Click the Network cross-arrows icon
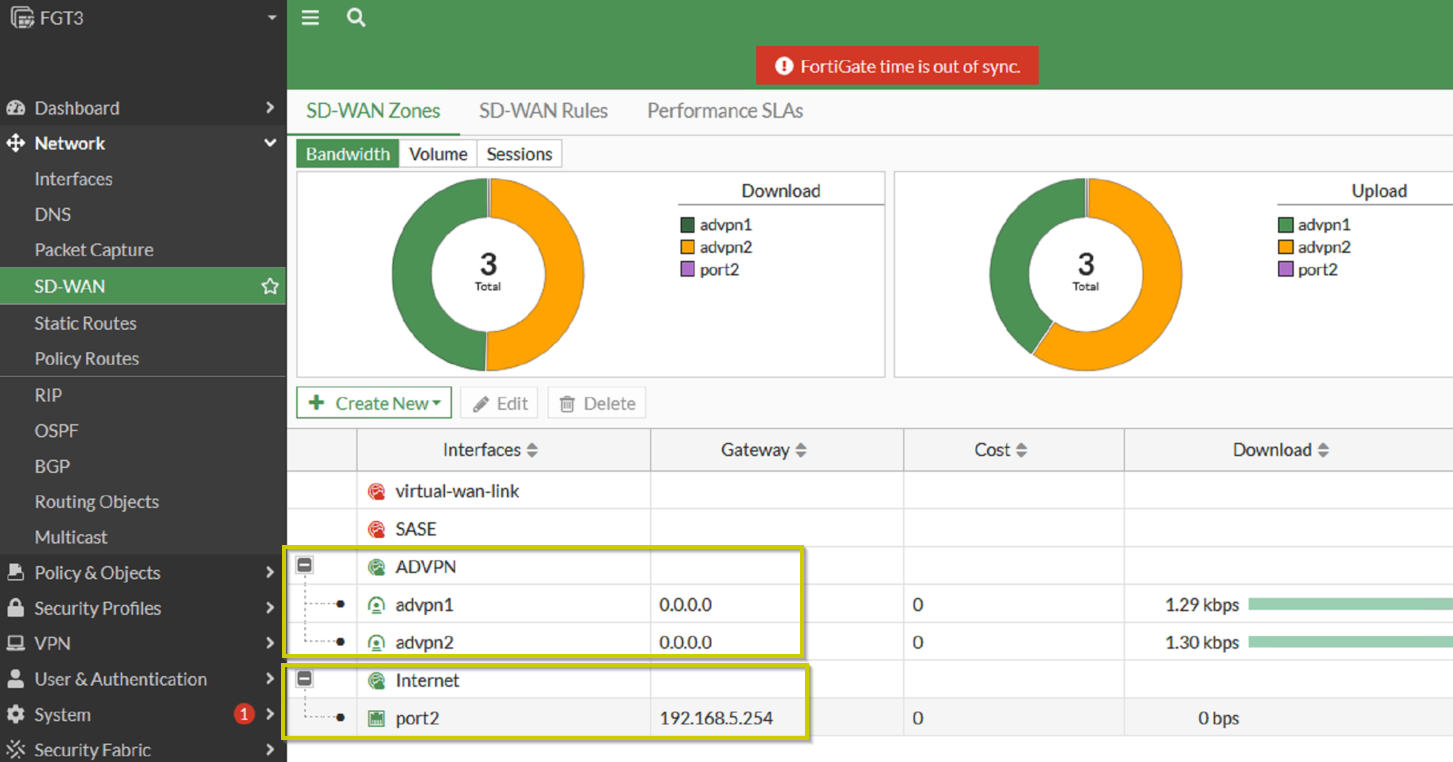The height and width of the screenshot is (762, 1453). click(16, 143)
